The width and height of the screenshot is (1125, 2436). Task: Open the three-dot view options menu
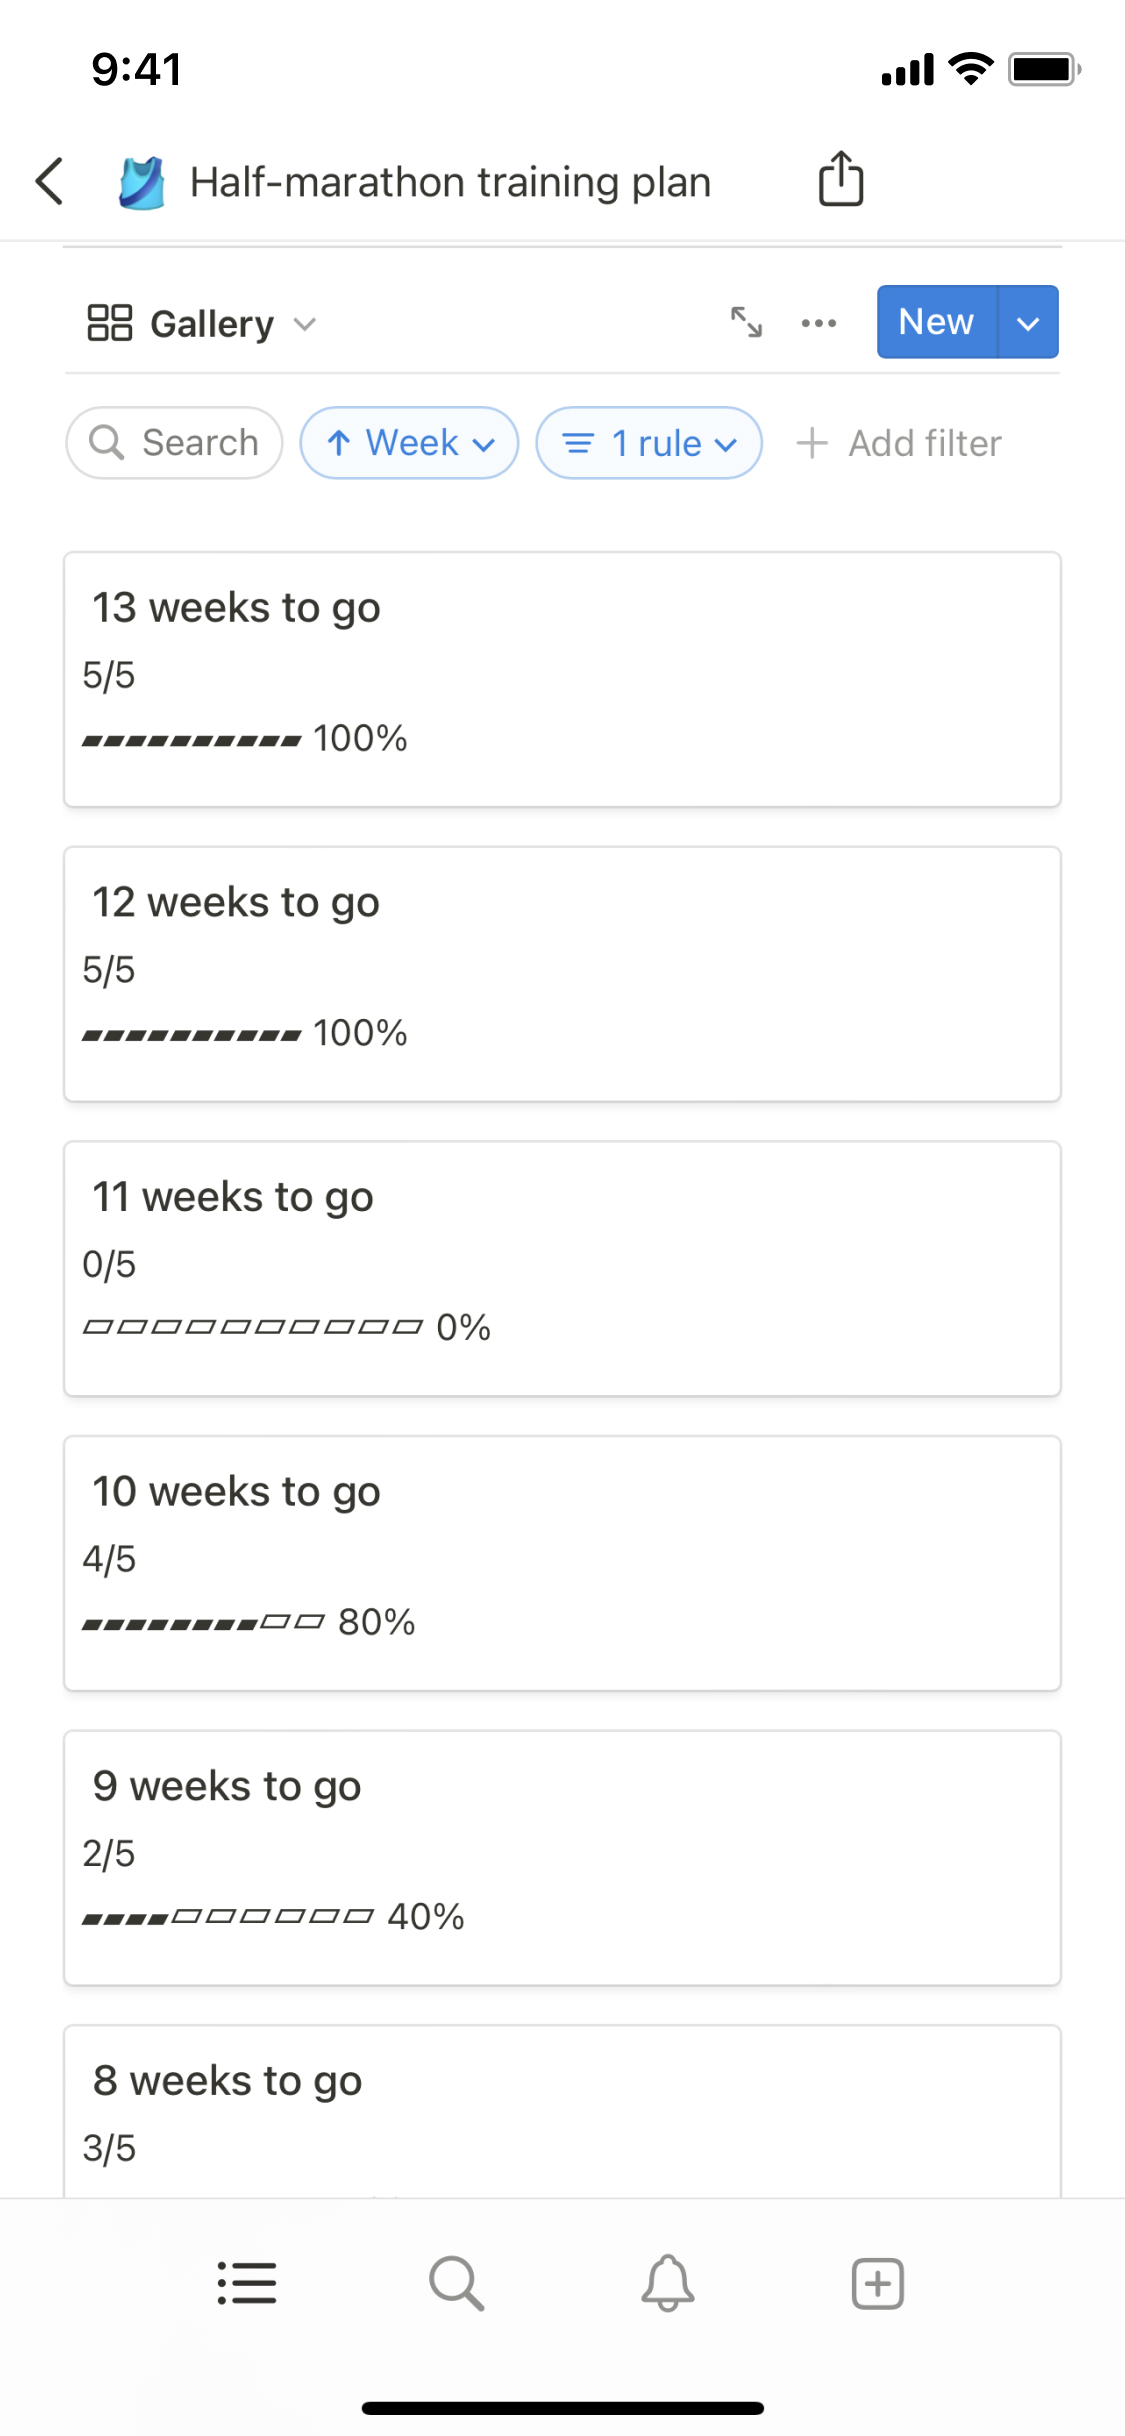pyautogui.click(x=818, y=322)
